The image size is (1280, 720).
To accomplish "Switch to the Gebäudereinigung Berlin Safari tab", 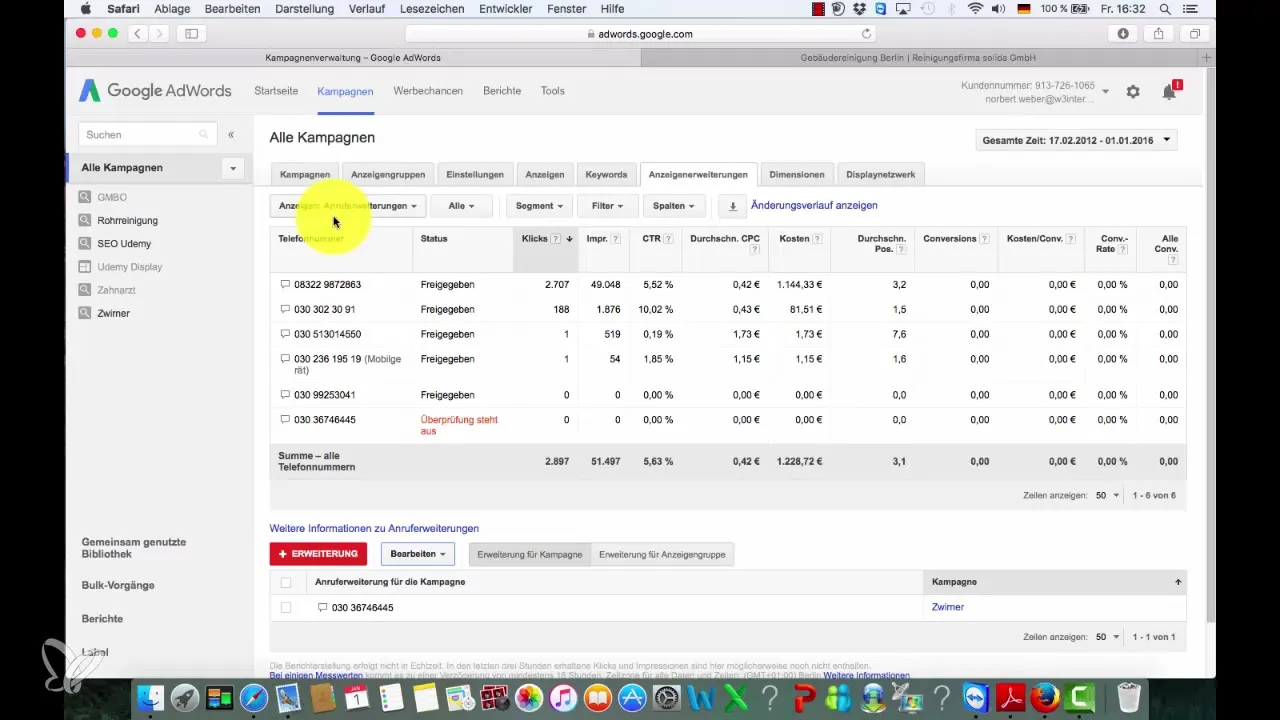I will tap(919, 58).
